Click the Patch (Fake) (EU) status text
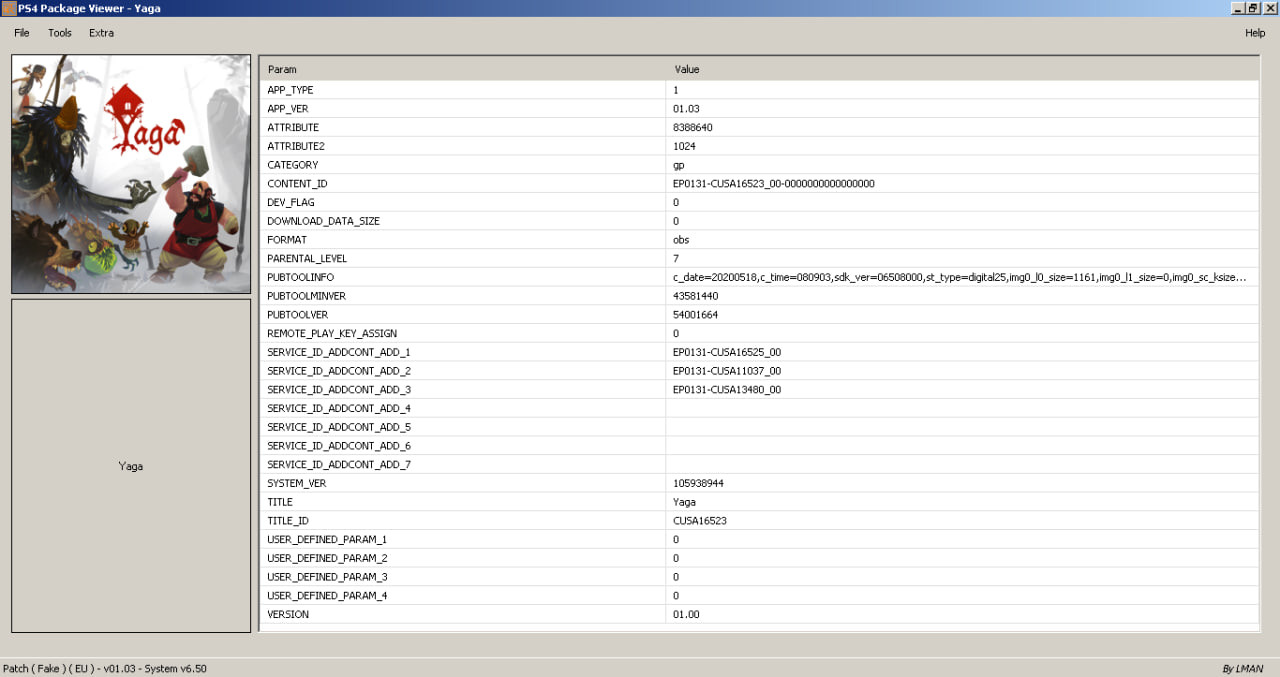 (x=105, y=668)
